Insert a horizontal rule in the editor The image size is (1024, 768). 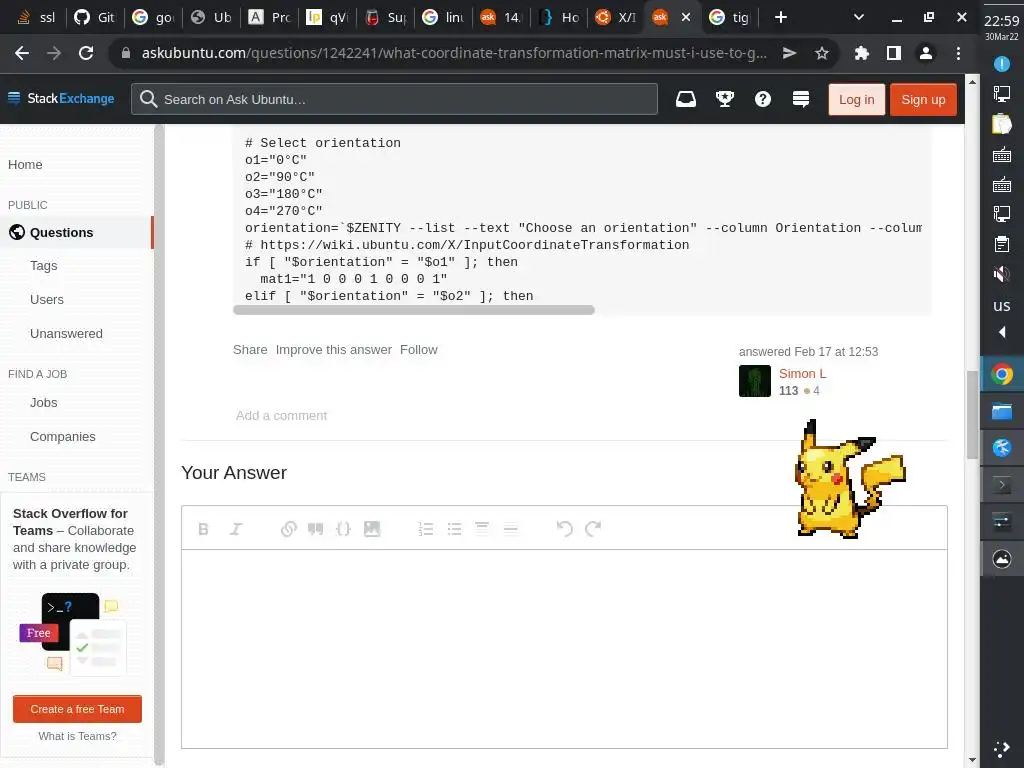pos(511,529)
